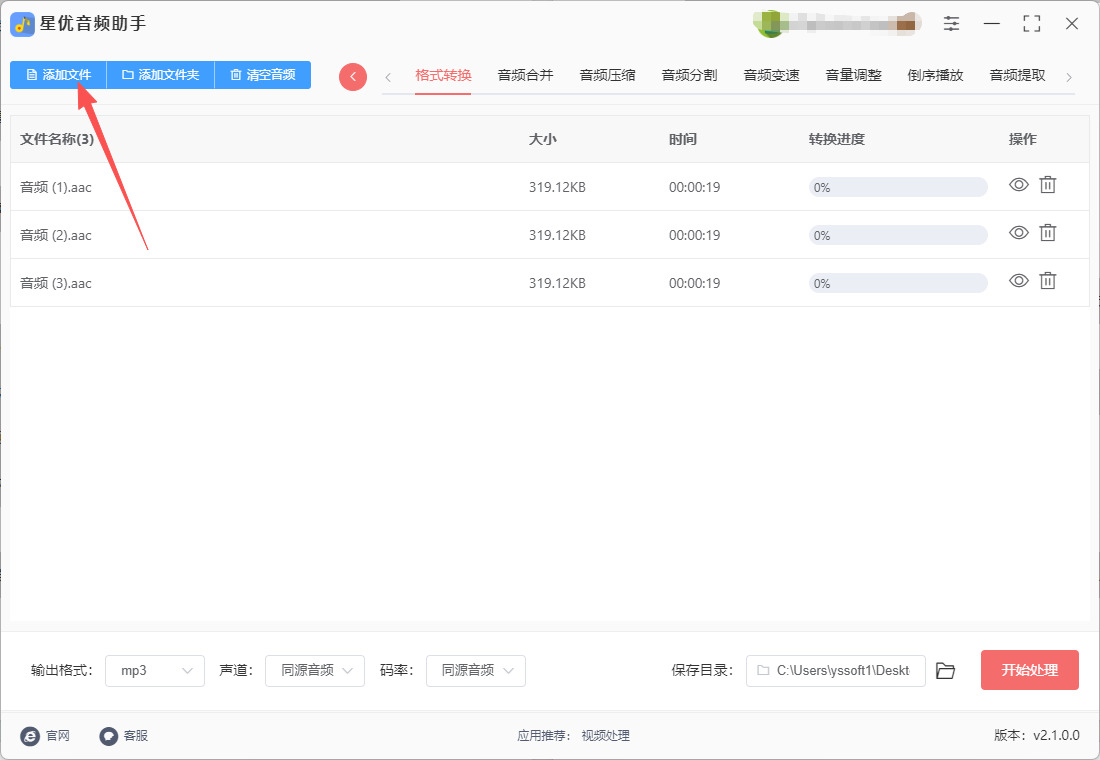1100x760 pixels.
Task: Open the 声道 channel dropdown
Action: coord(315,671)
